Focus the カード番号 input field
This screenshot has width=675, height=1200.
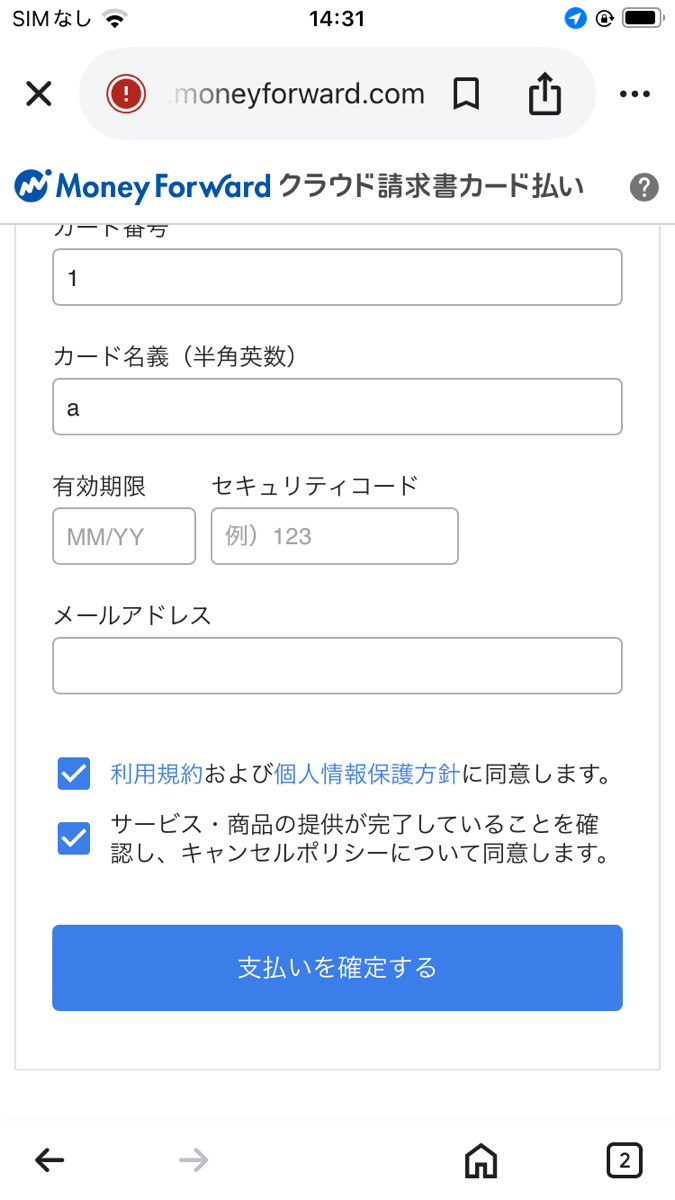337,277
